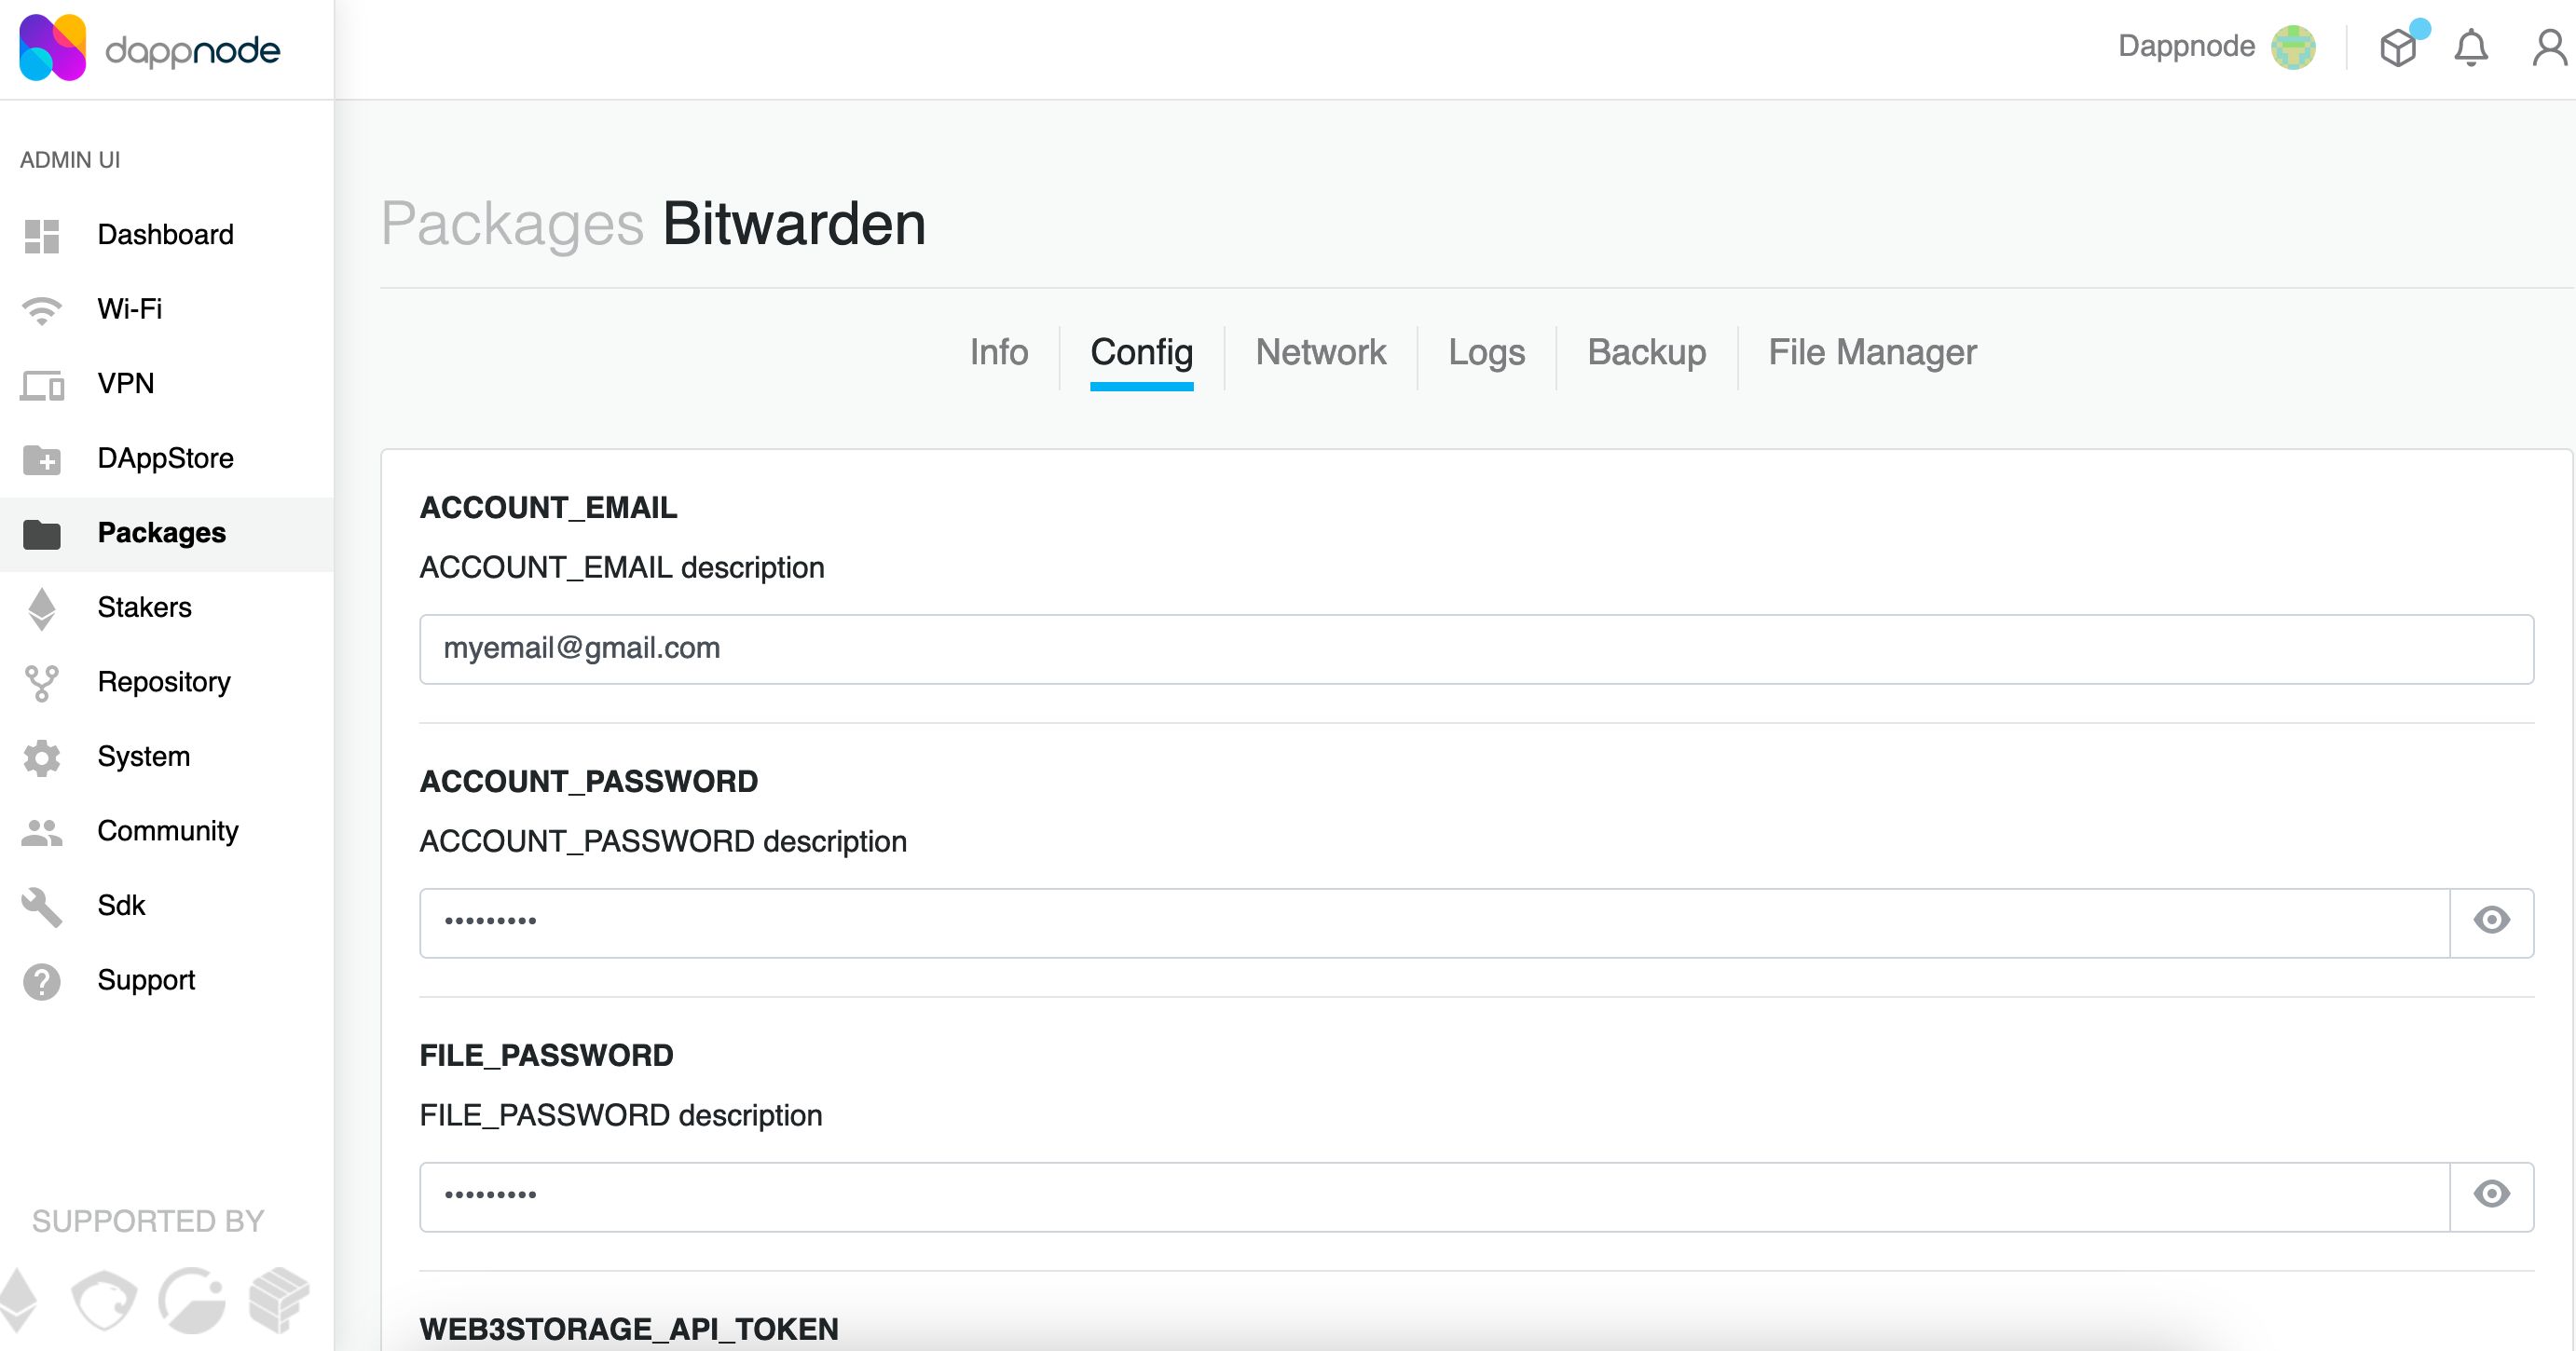Click the dappnode logo
The width and height of the screenshot is (2576, 1351).
pyautogui.click(x=150, y=48)
